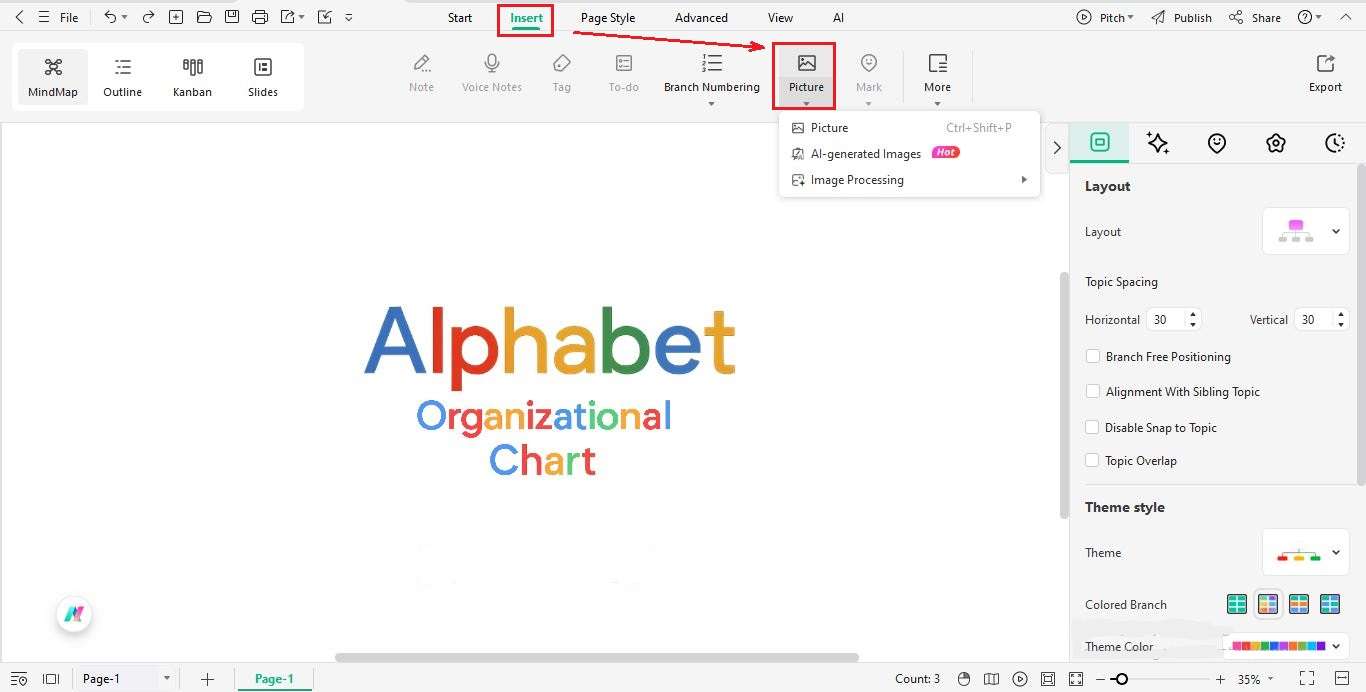Enable Branch Free Positioning checkbox
This screenshot has height=692, width=1366.
pyautogui.click(x=1093, y=356)
